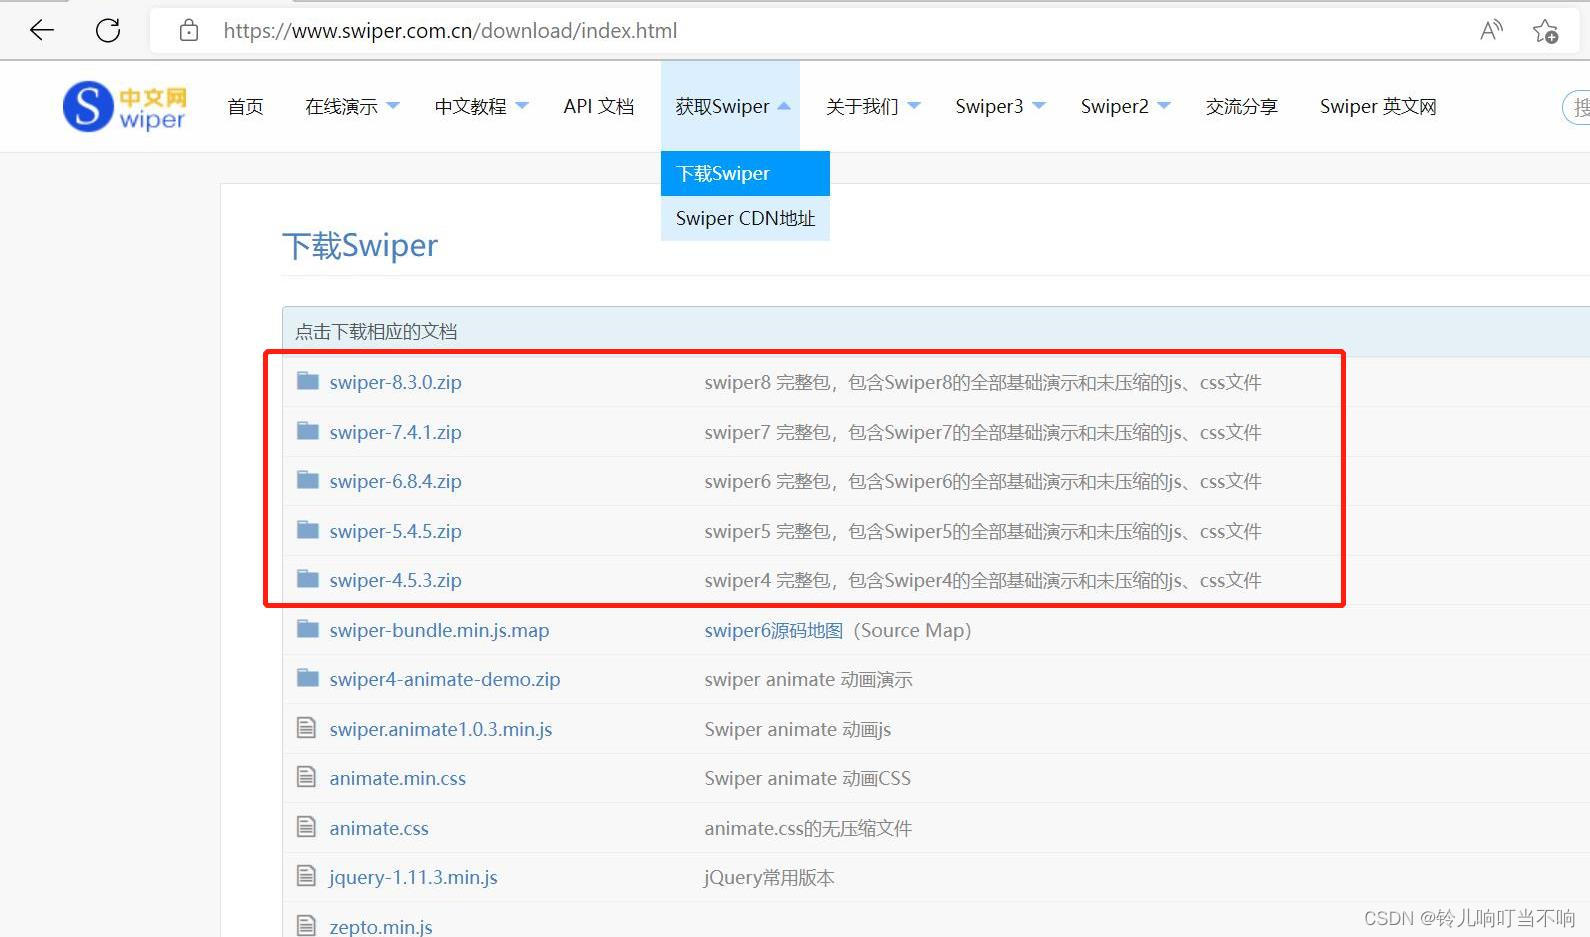Viewport: 1590px width, 937px height.
Task: Click folder icon beside swiper-4.5.3.zip
Action: 308,579
